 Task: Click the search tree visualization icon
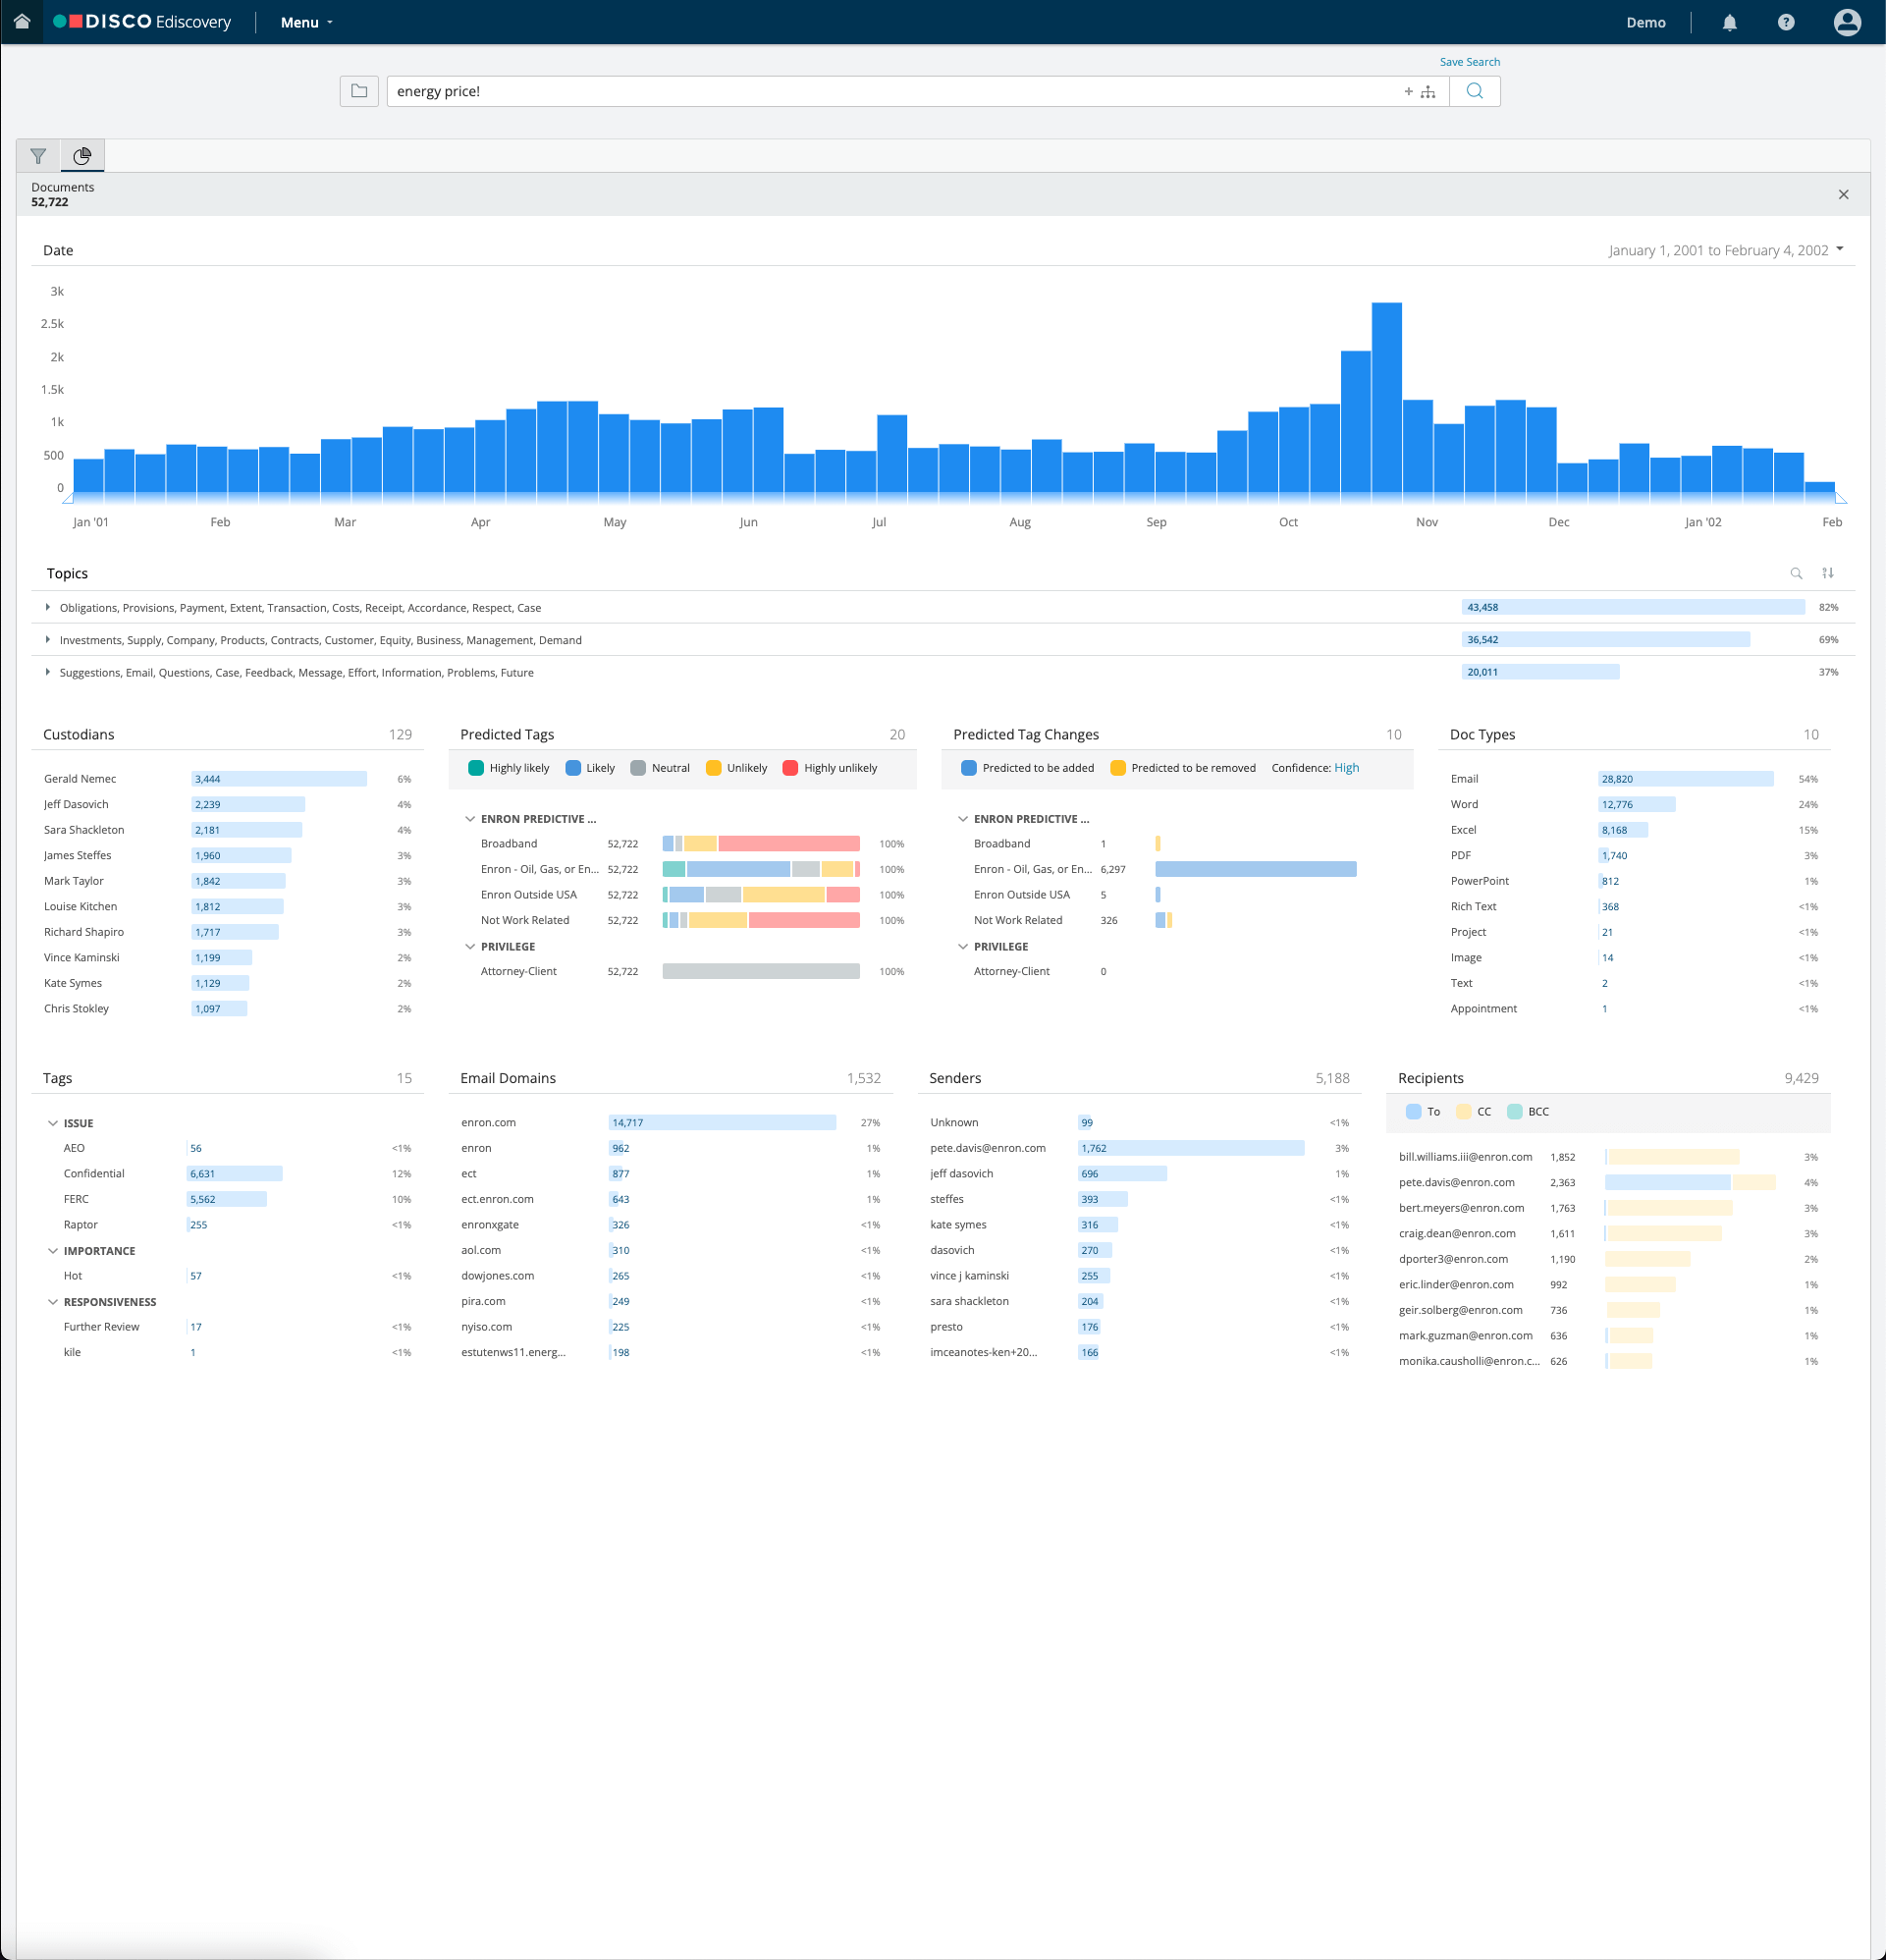(x=1428, y=91)
